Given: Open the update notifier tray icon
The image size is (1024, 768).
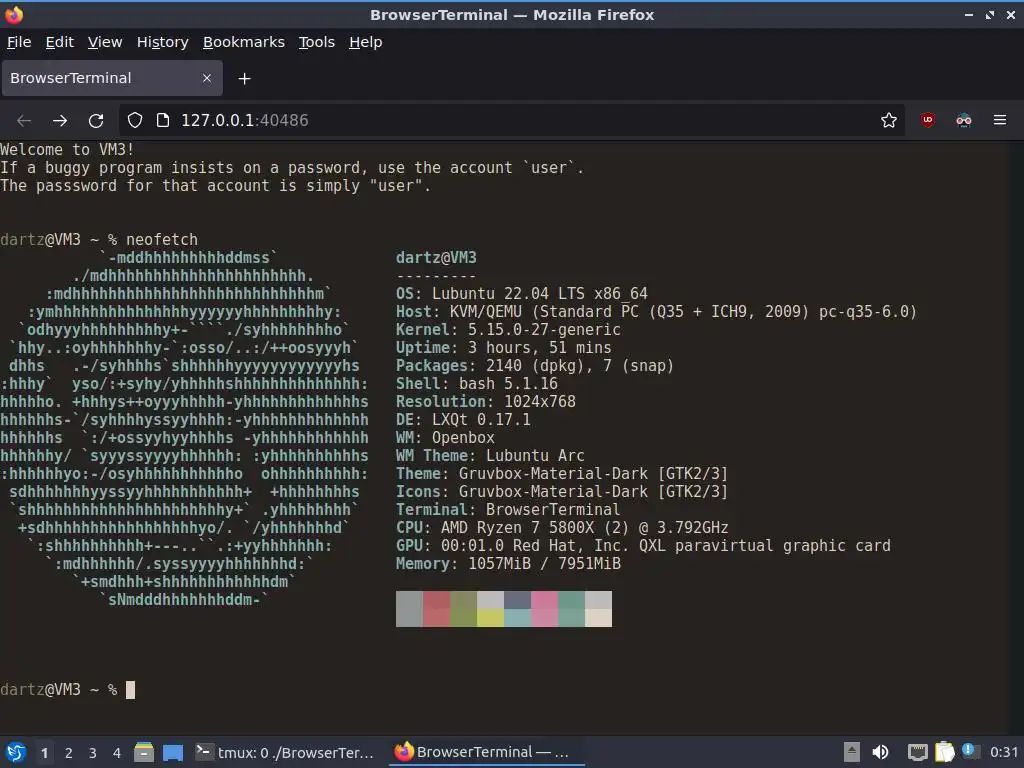Looking at the screenshot, I should coord(970,751).
